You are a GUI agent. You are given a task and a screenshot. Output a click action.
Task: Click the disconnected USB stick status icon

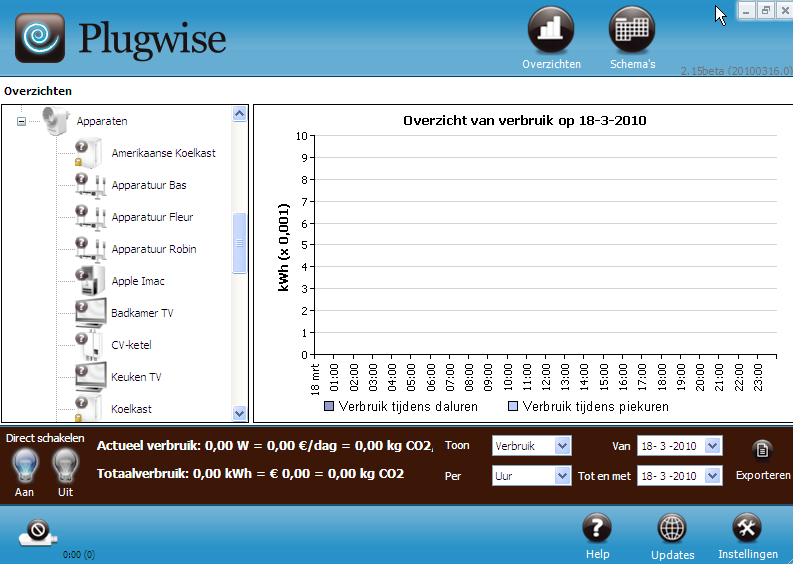38,533
